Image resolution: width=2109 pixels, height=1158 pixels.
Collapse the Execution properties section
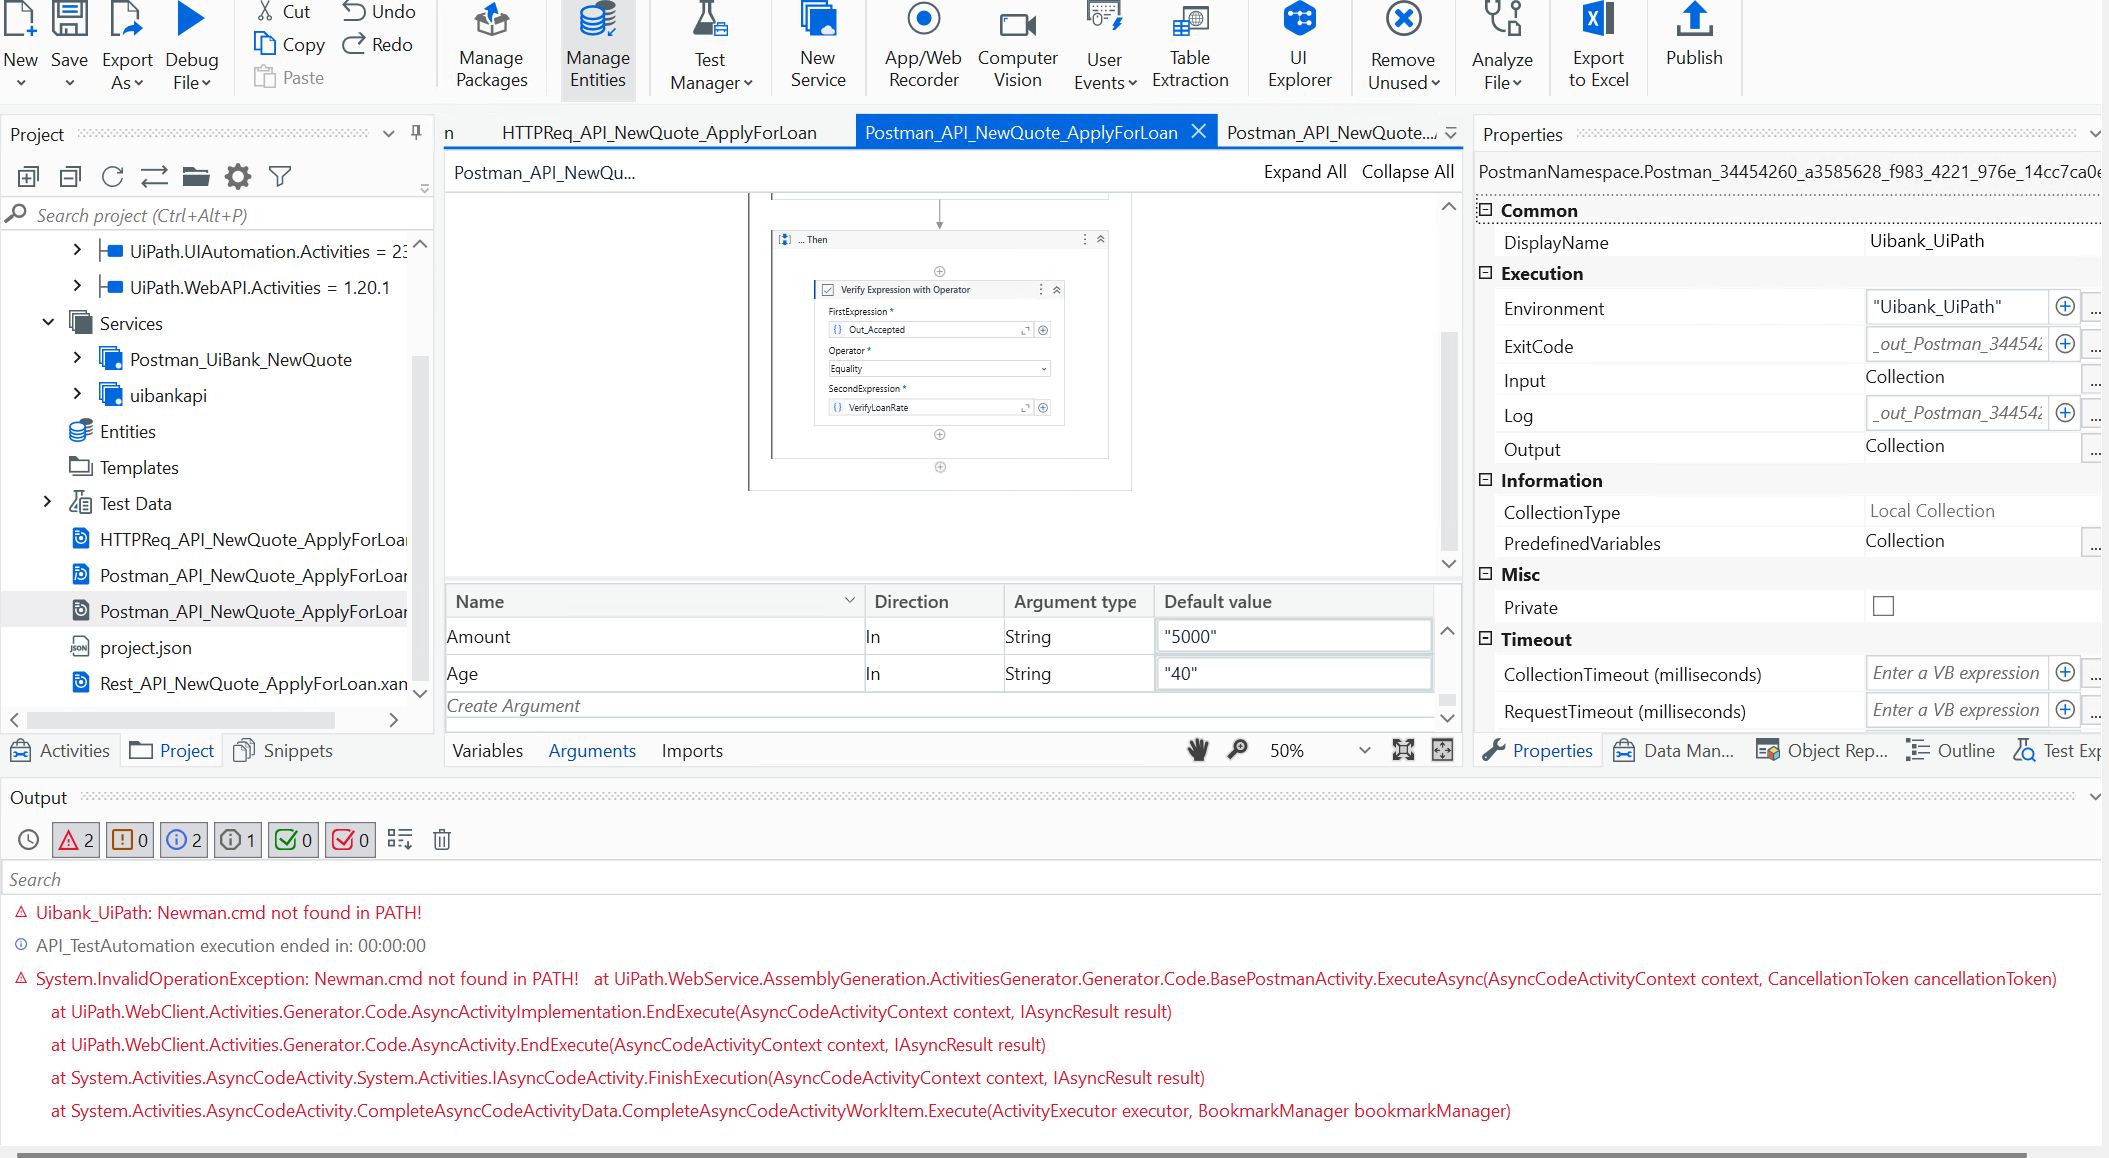point(1485,273)
